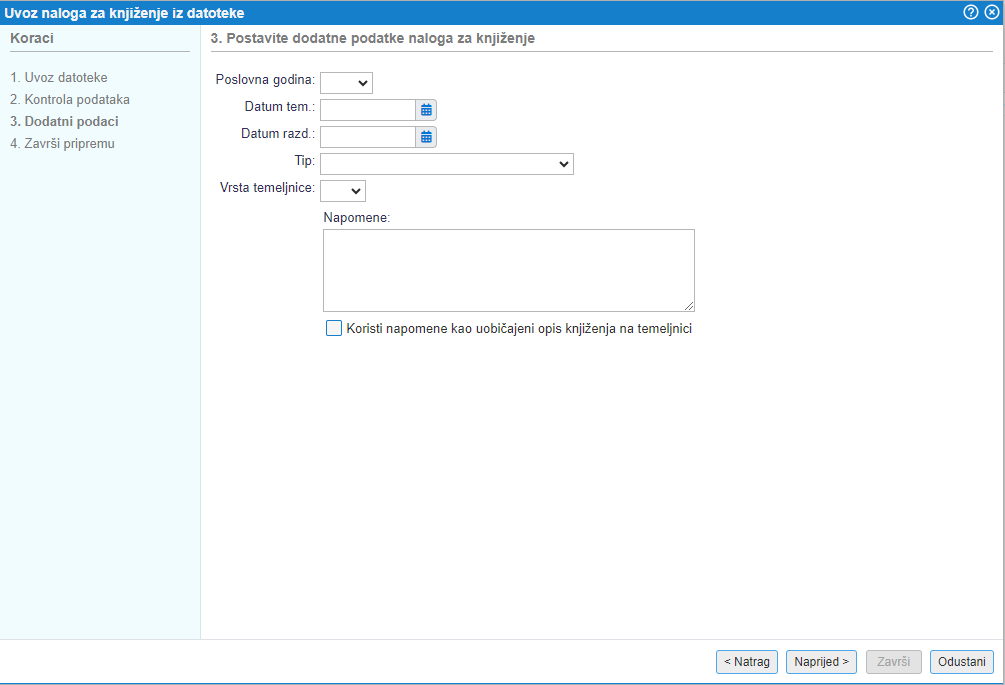The image size is (1005, 685).
Task: Expand the Poslovna godina dropdown
Action: [346, 83]
